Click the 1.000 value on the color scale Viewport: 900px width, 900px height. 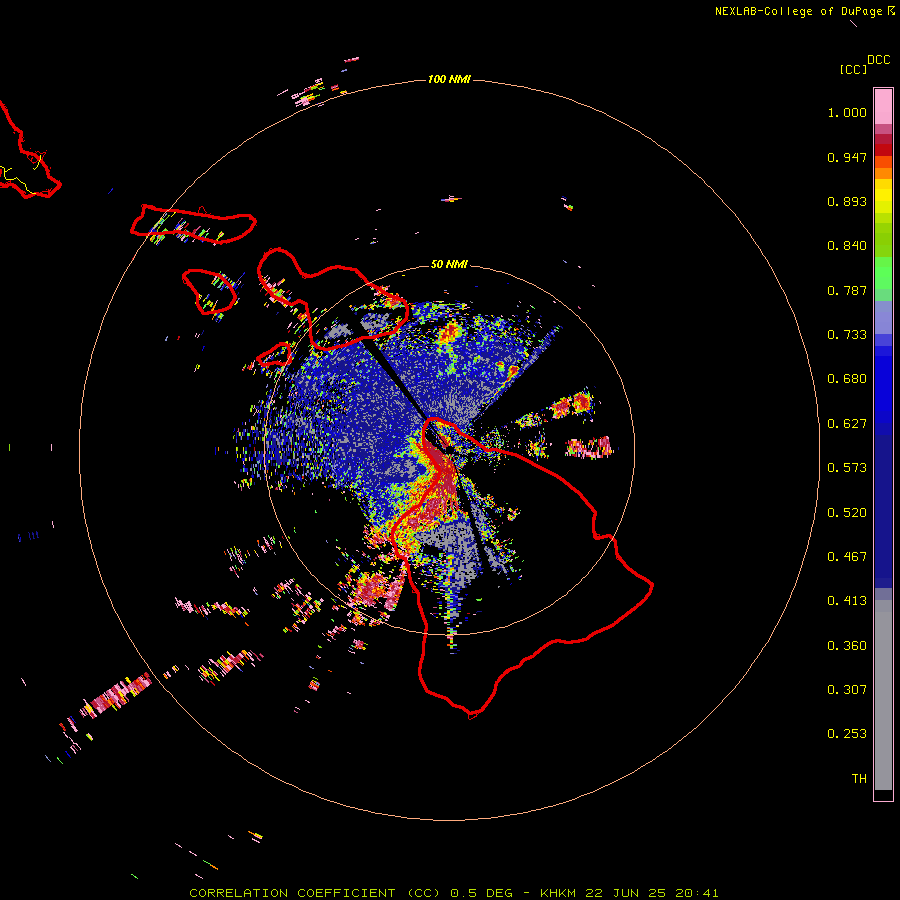[847, 112]
